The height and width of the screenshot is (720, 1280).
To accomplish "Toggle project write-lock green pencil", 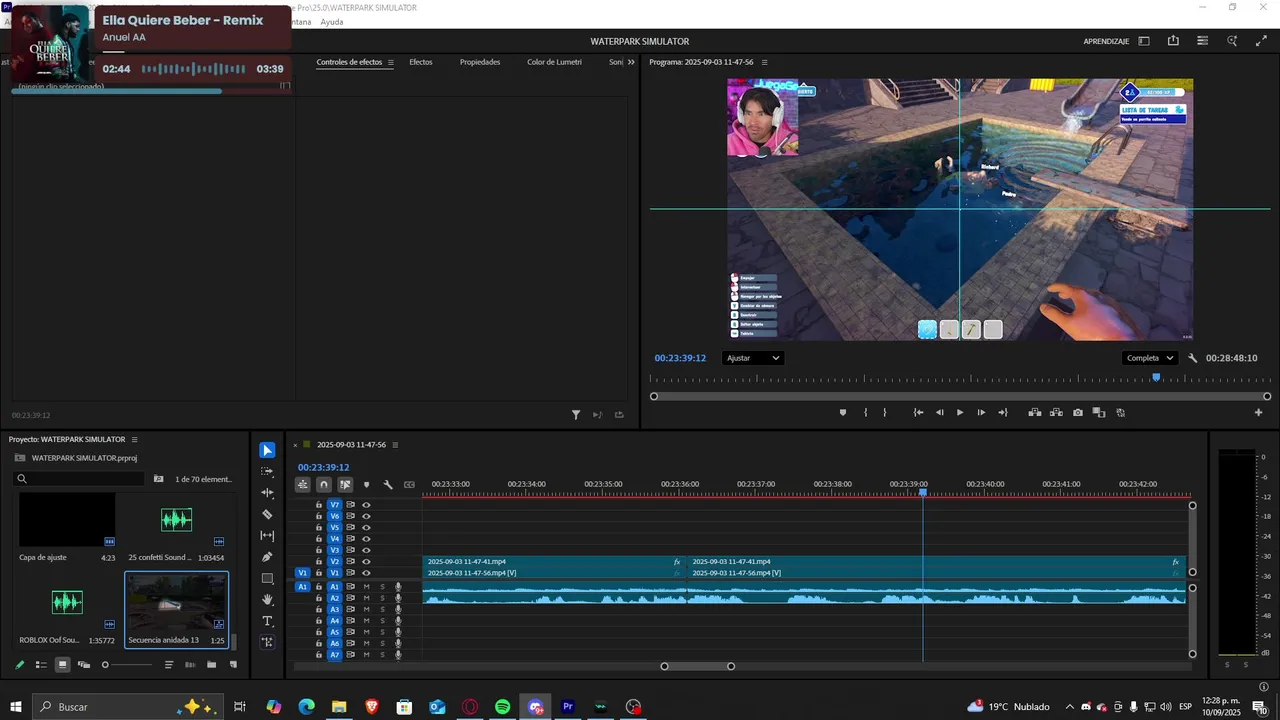I will coord(19,665).
